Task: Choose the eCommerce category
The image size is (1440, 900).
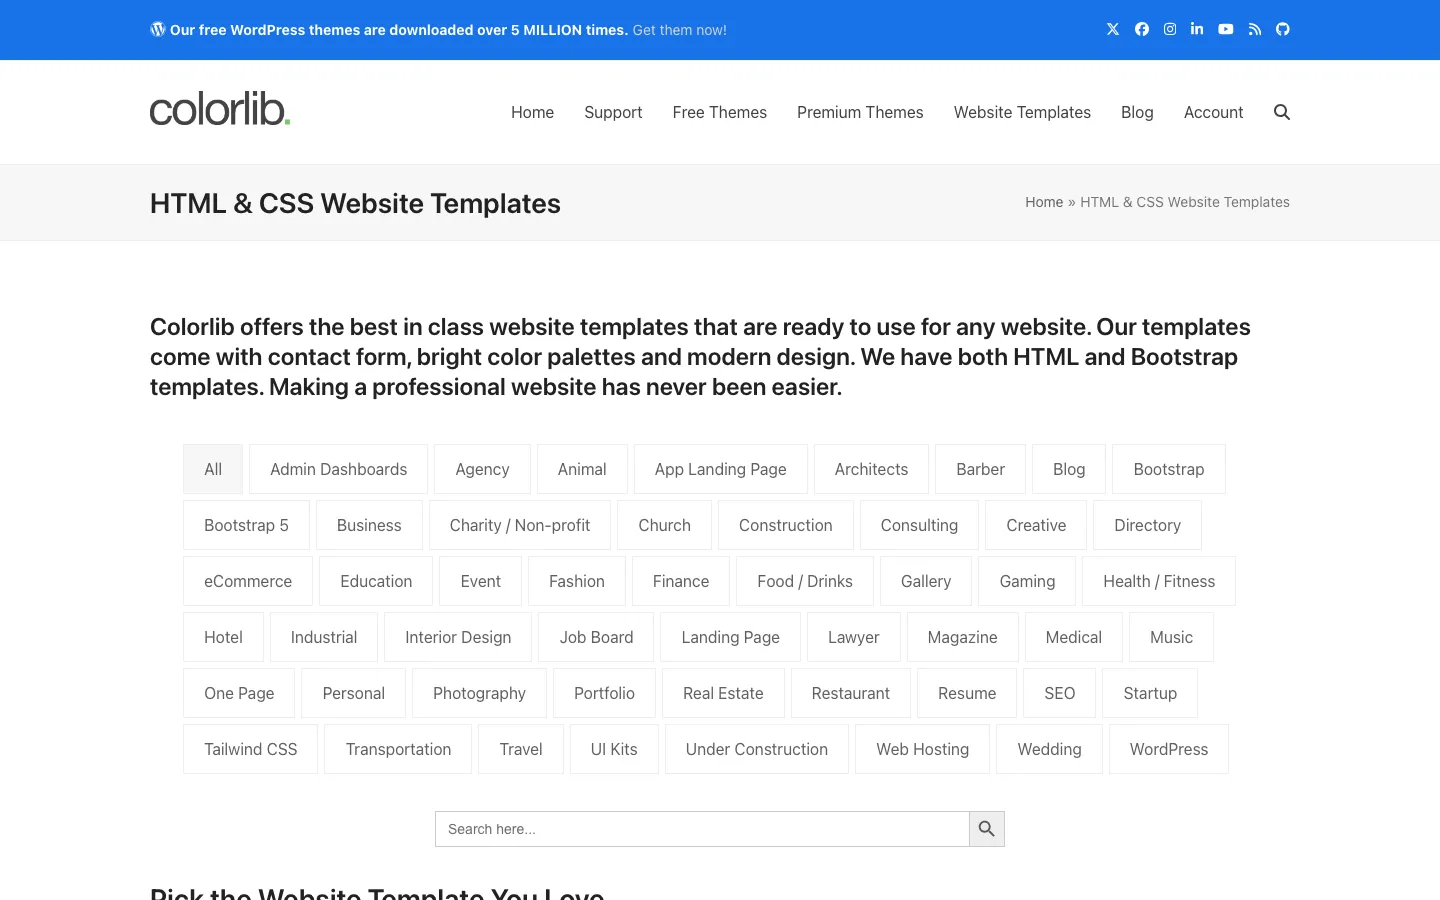Action: [x=248, y=581]
